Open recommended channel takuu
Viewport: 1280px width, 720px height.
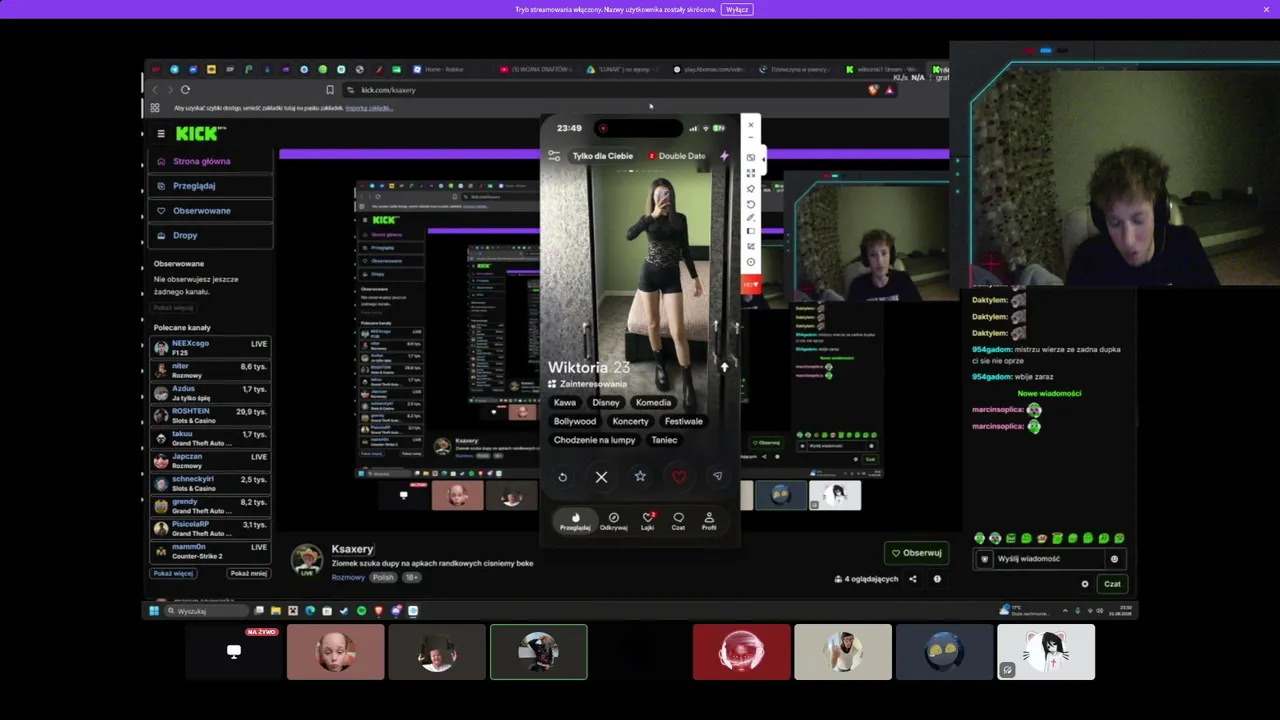pos(210,438)
